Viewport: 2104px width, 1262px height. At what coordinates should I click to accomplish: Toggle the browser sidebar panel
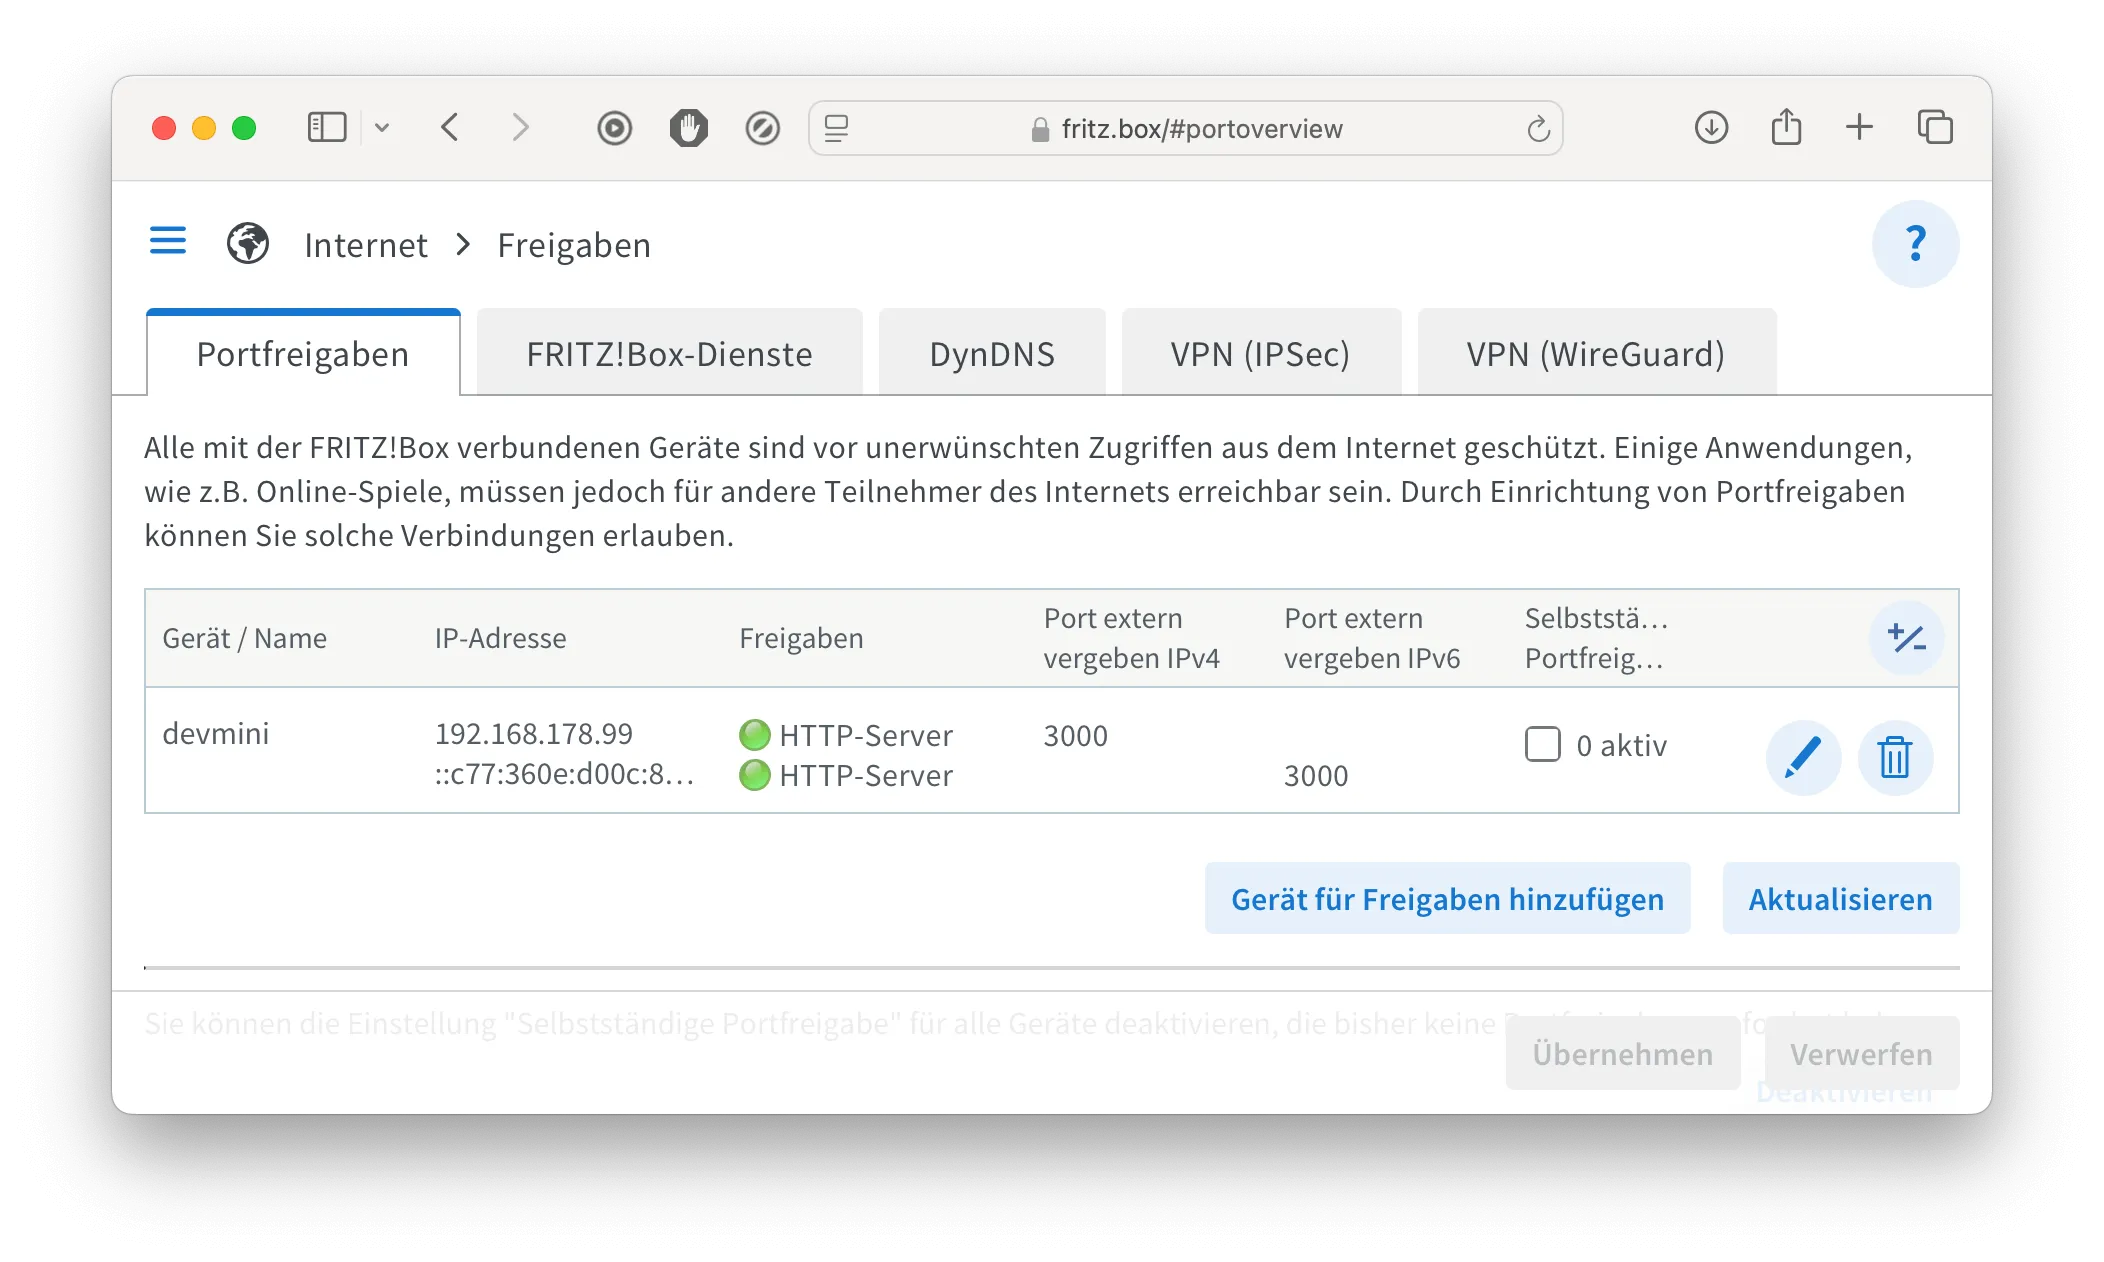326,128
